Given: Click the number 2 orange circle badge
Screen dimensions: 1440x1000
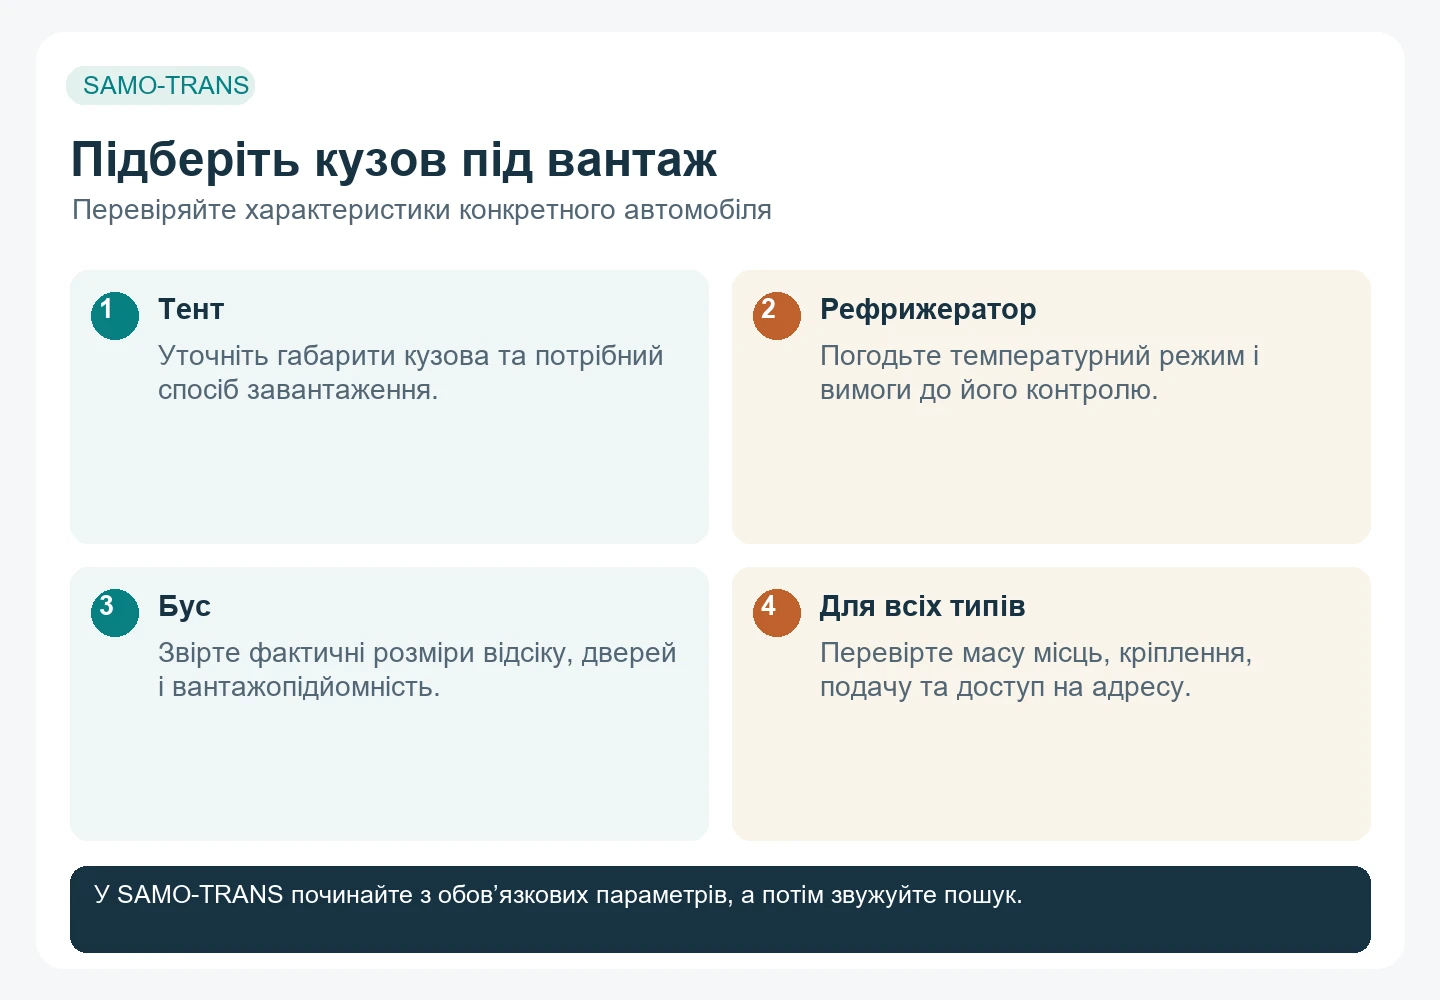Looking at the screenshot, I should click(777, 316).
